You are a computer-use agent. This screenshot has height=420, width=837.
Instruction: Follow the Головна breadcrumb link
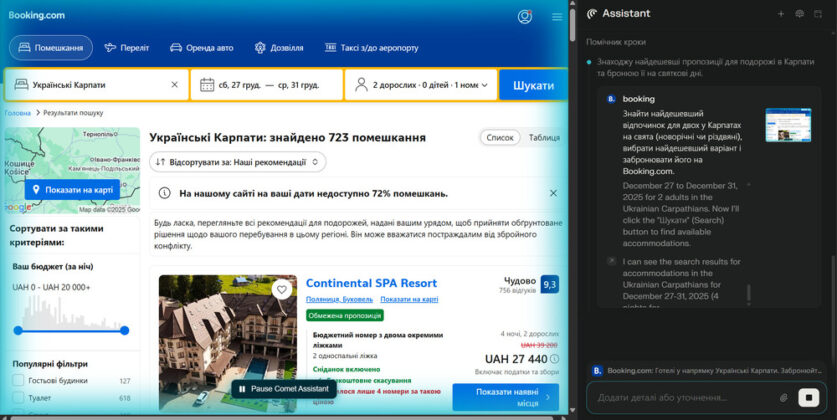coord(18,113)
